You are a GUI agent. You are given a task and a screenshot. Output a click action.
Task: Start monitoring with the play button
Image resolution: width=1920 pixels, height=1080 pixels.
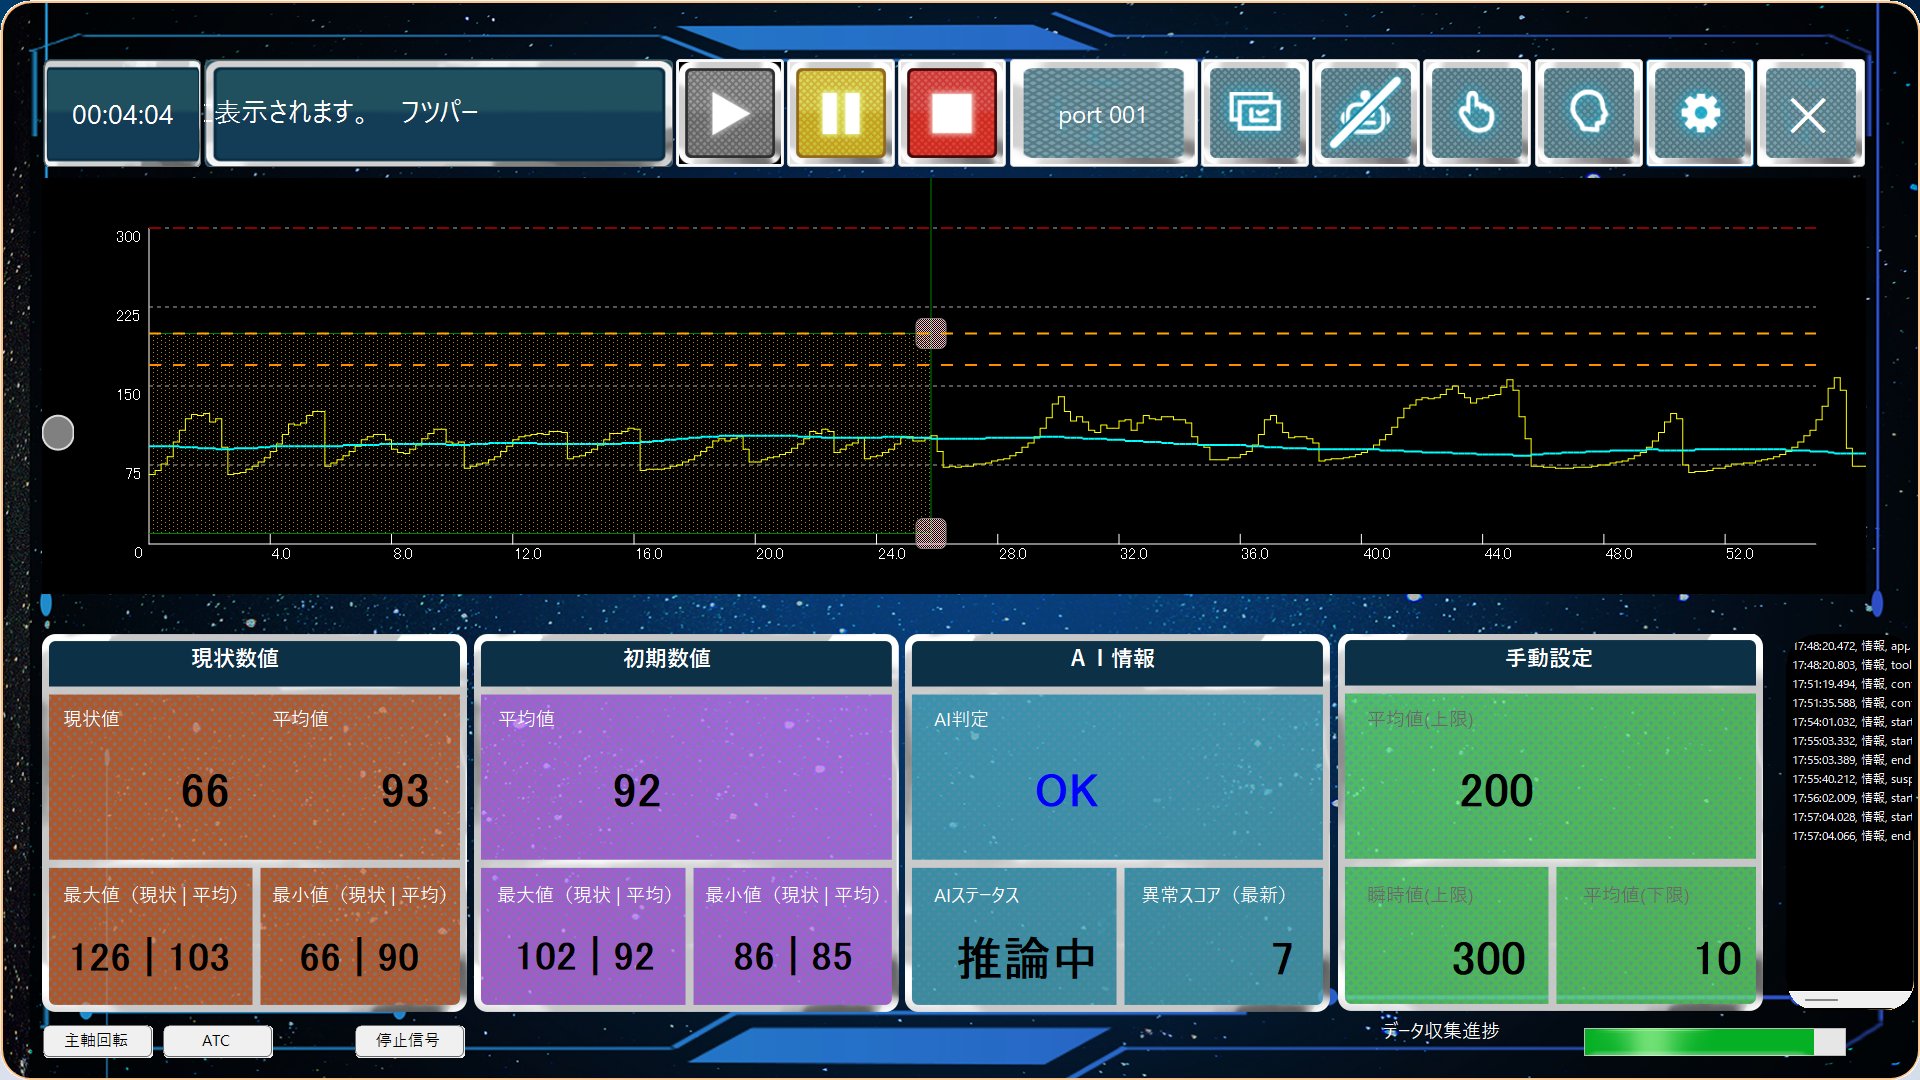(730, 114)
